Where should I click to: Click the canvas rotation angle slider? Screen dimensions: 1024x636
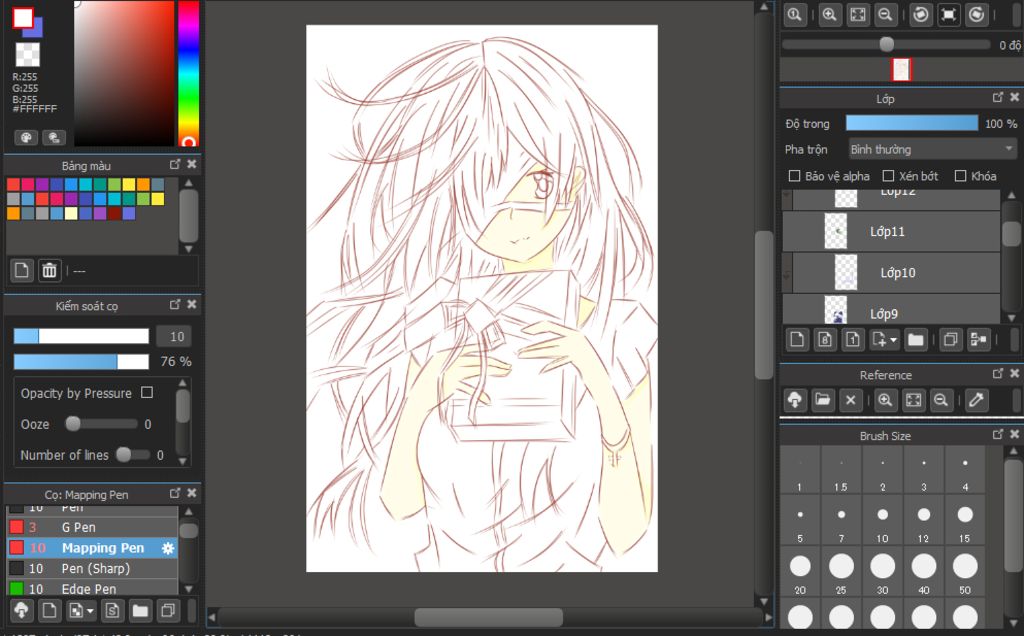[886, 44]
